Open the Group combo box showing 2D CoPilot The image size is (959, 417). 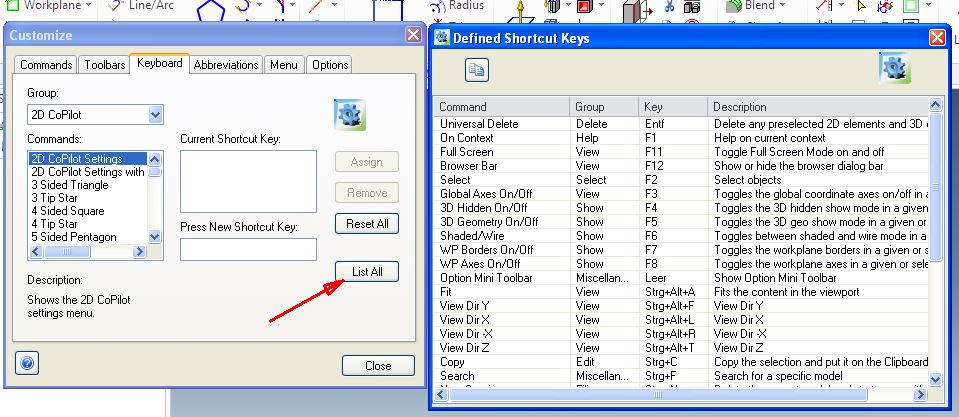pos(95,114)
